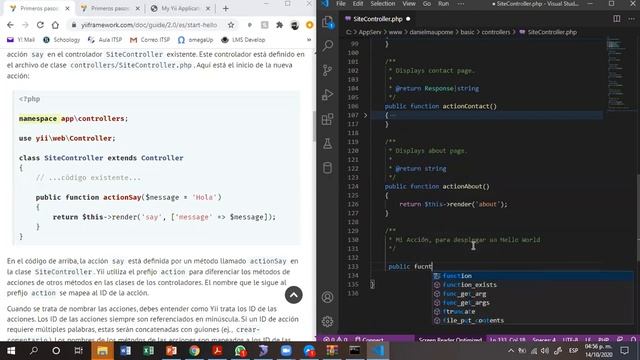640x360 pixels.
Task: Choose 'ftruncate' suggestion
Action: pos(533,311)
